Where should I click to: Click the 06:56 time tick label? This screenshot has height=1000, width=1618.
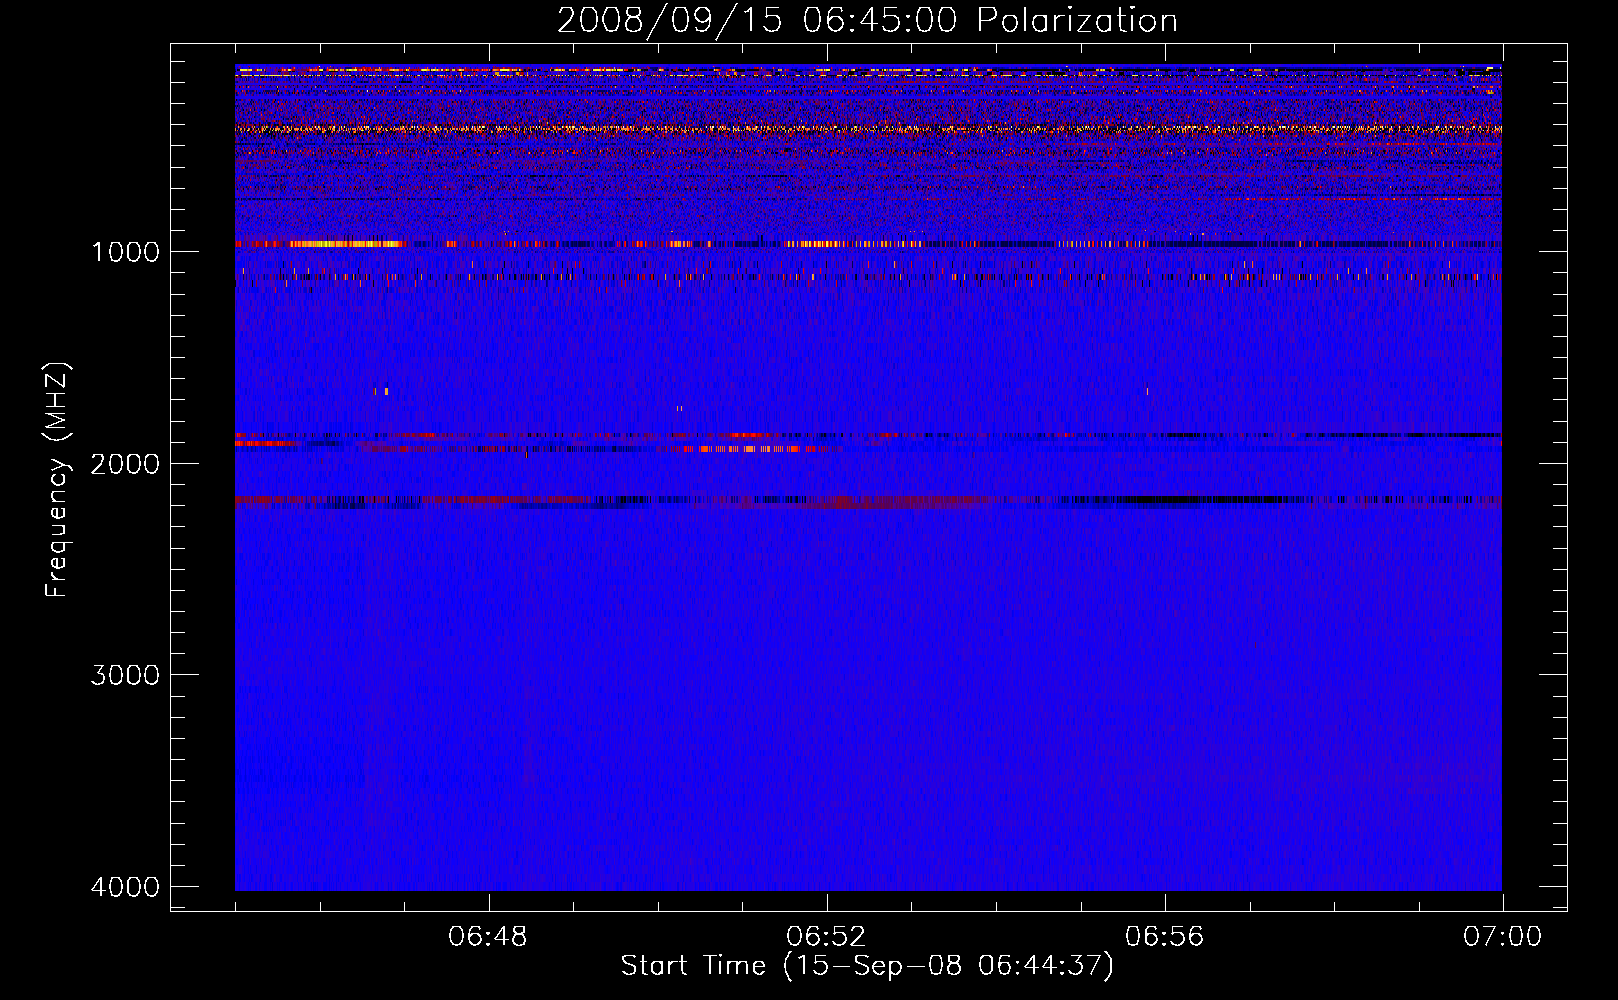[x=1164, y=937]
